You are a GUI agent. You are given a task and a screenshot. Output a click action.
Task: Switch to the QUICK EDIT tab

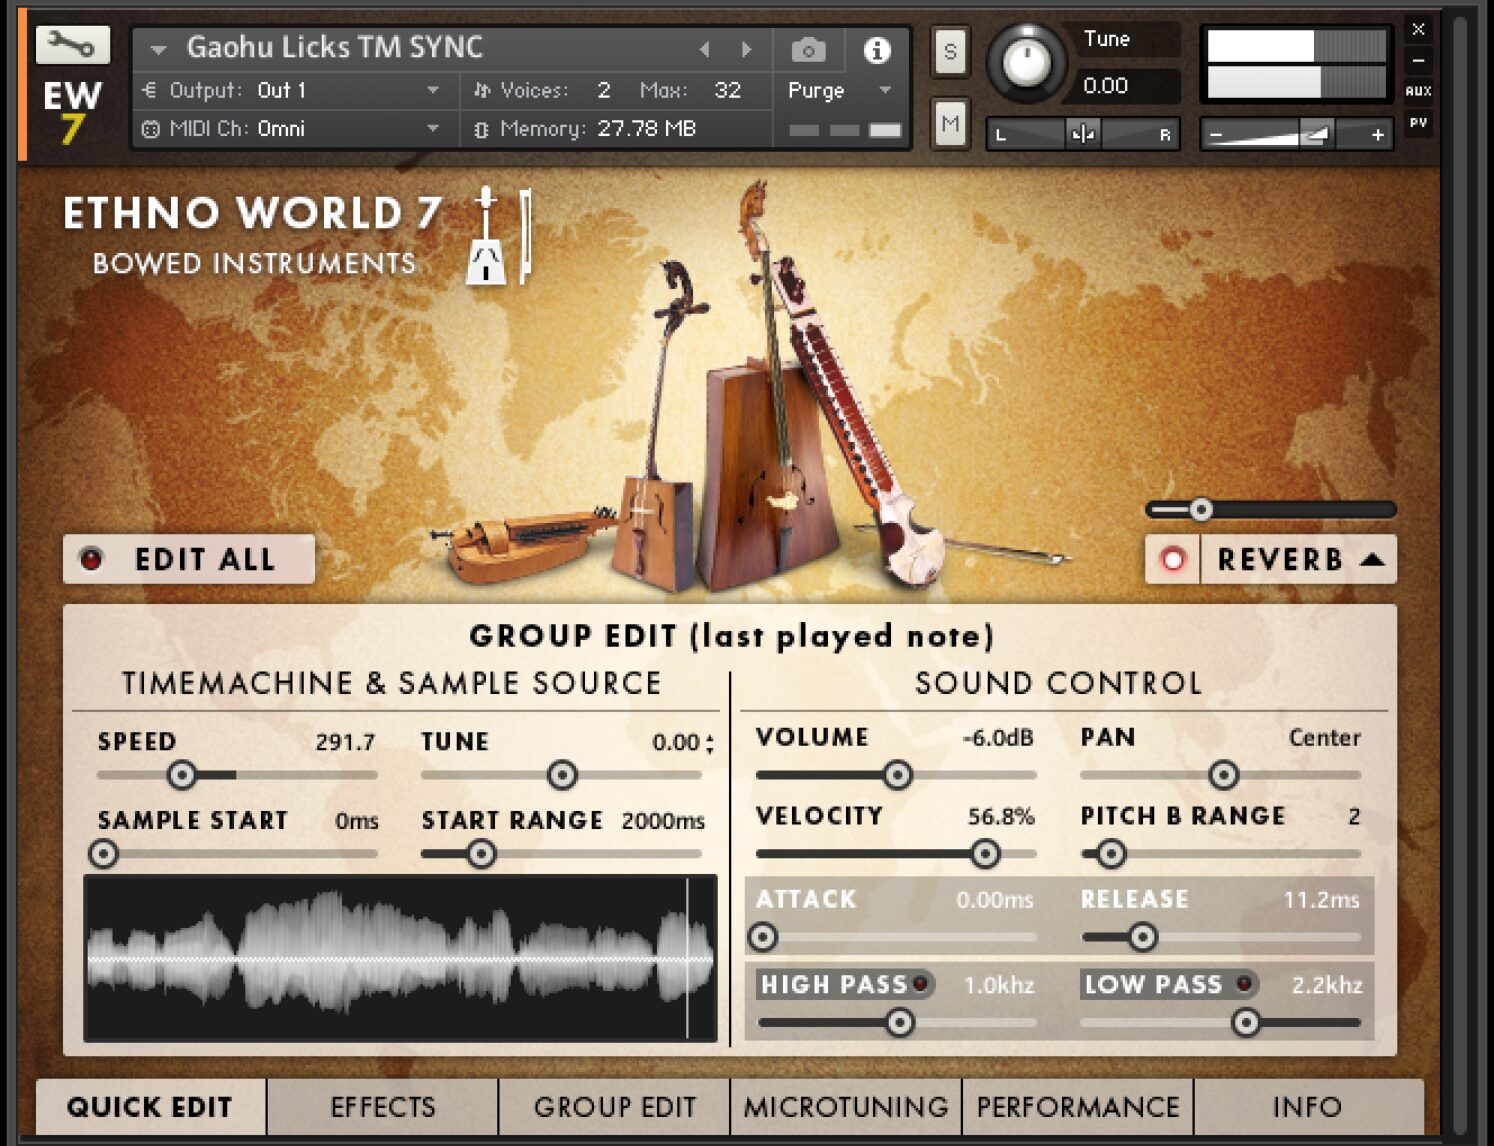pos(150,1107)
